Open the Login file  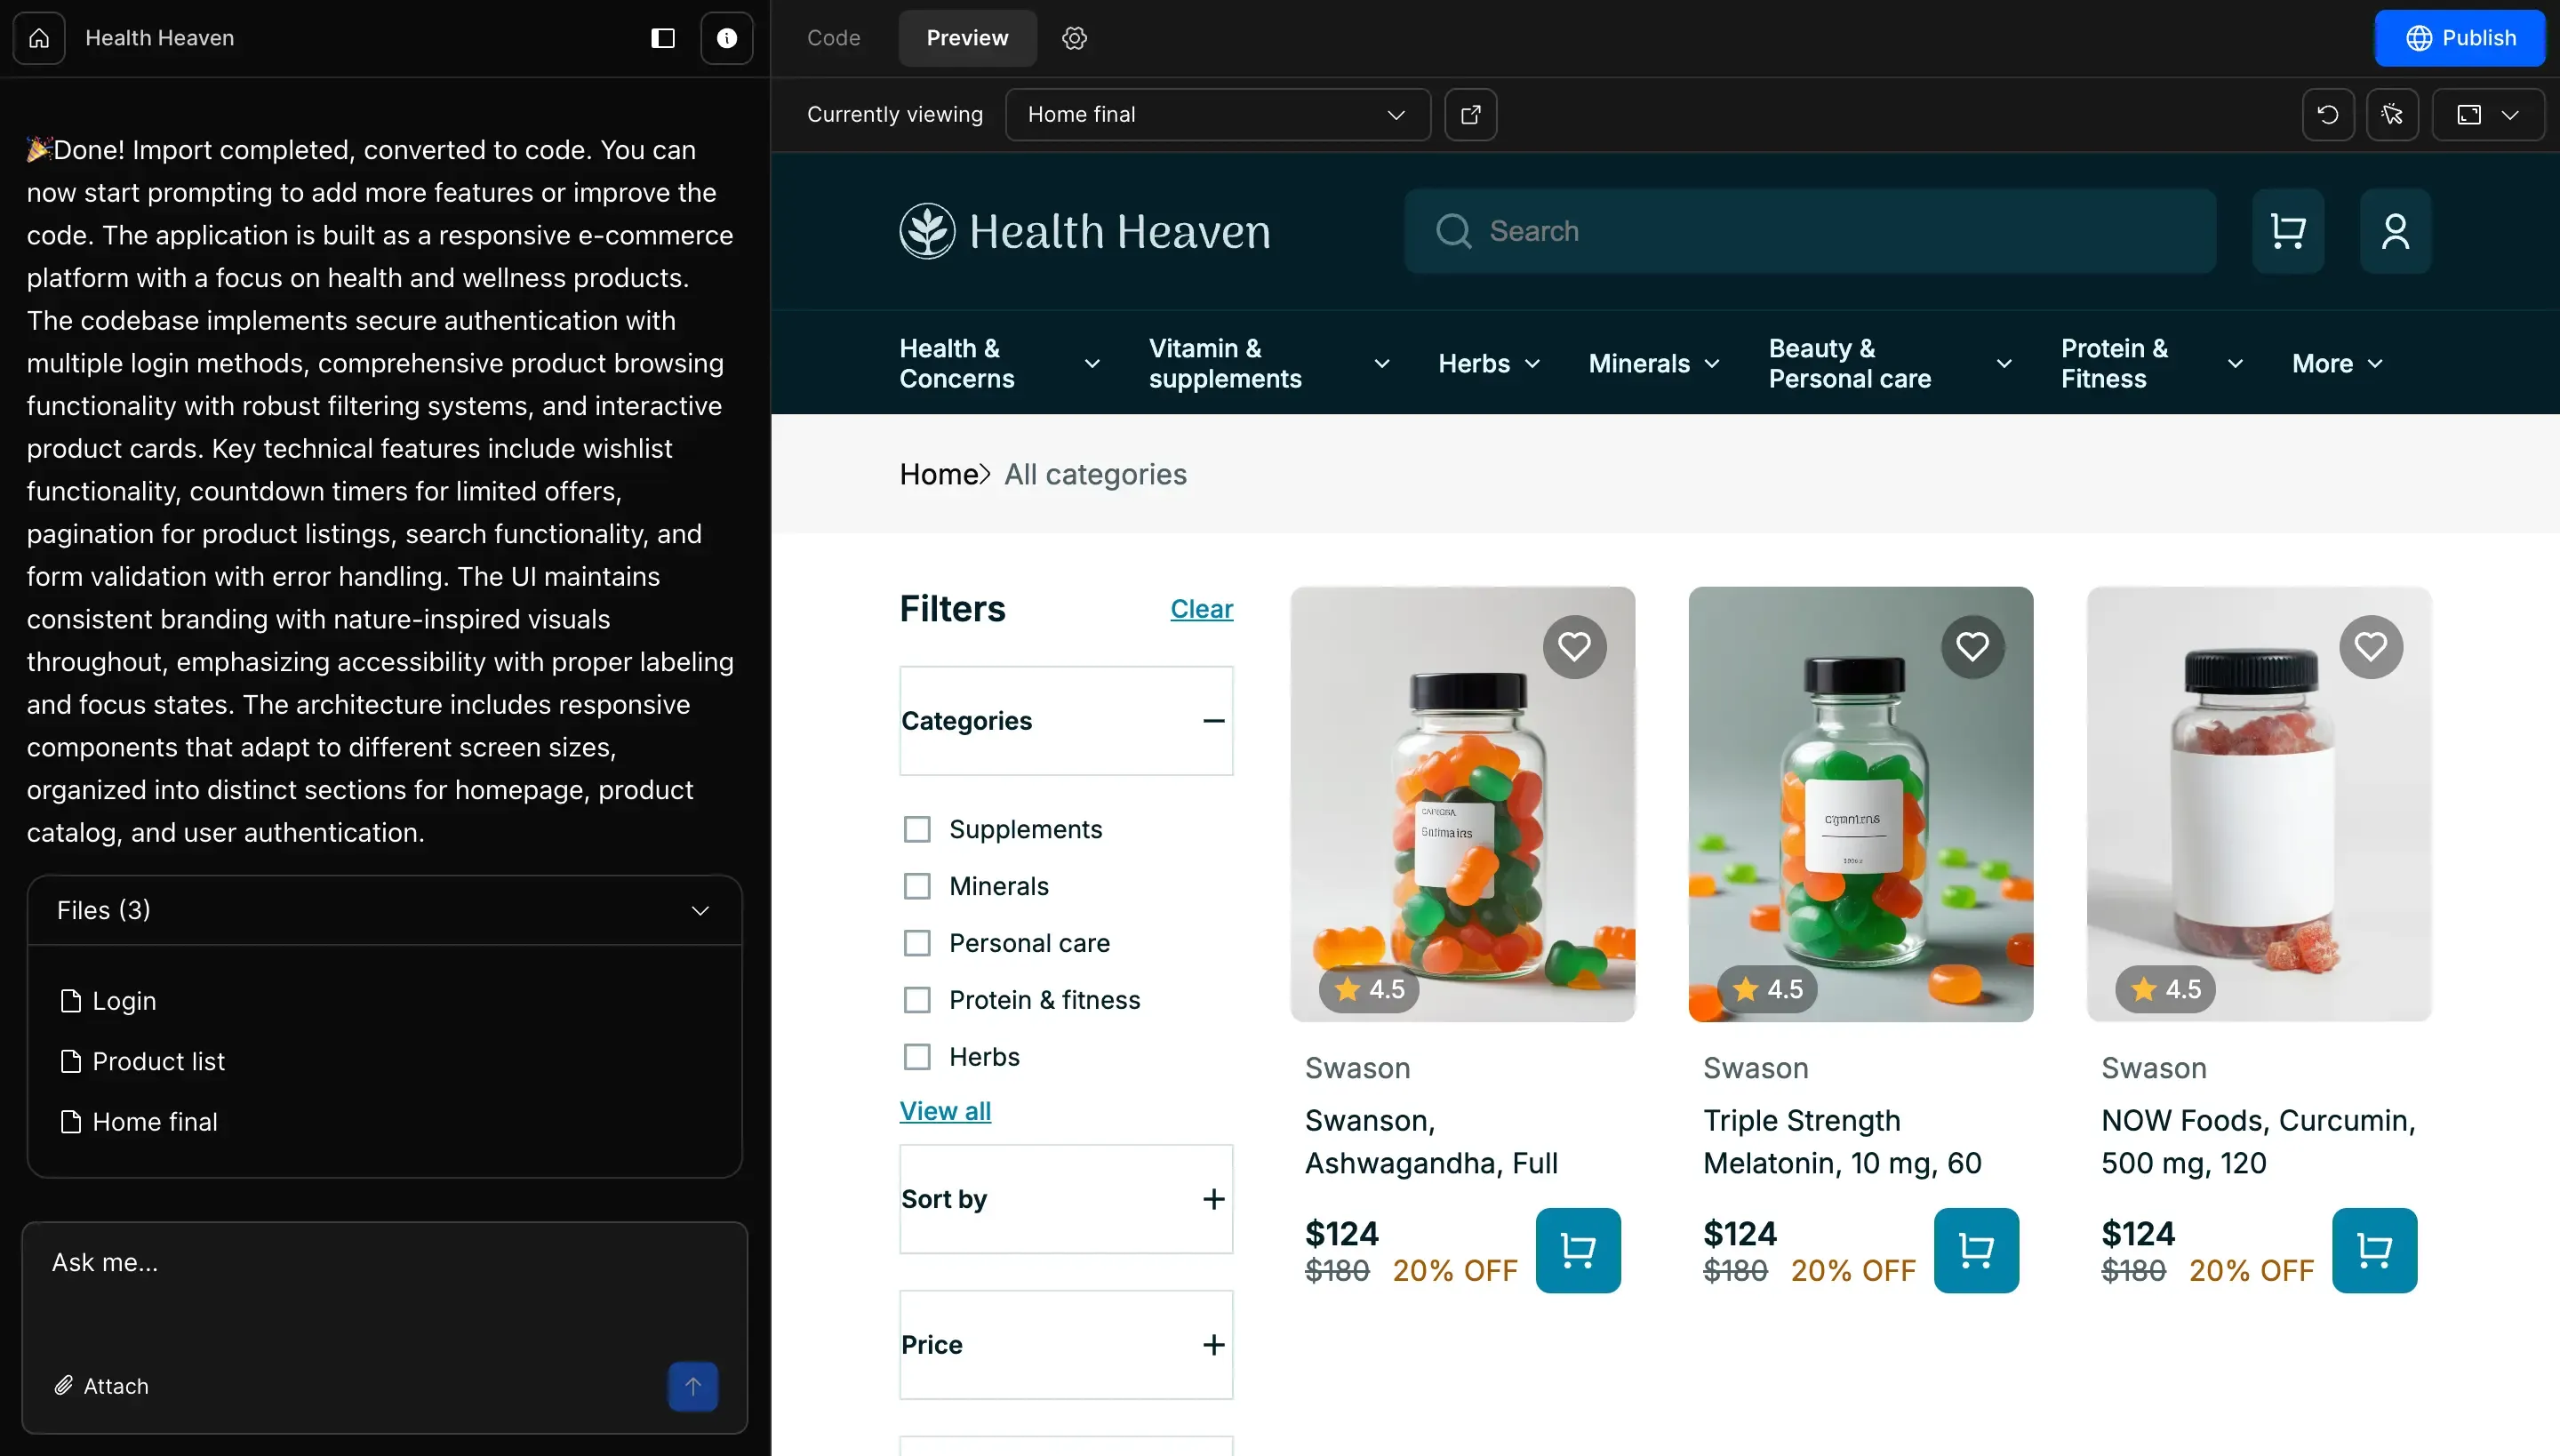(108, 1001)
